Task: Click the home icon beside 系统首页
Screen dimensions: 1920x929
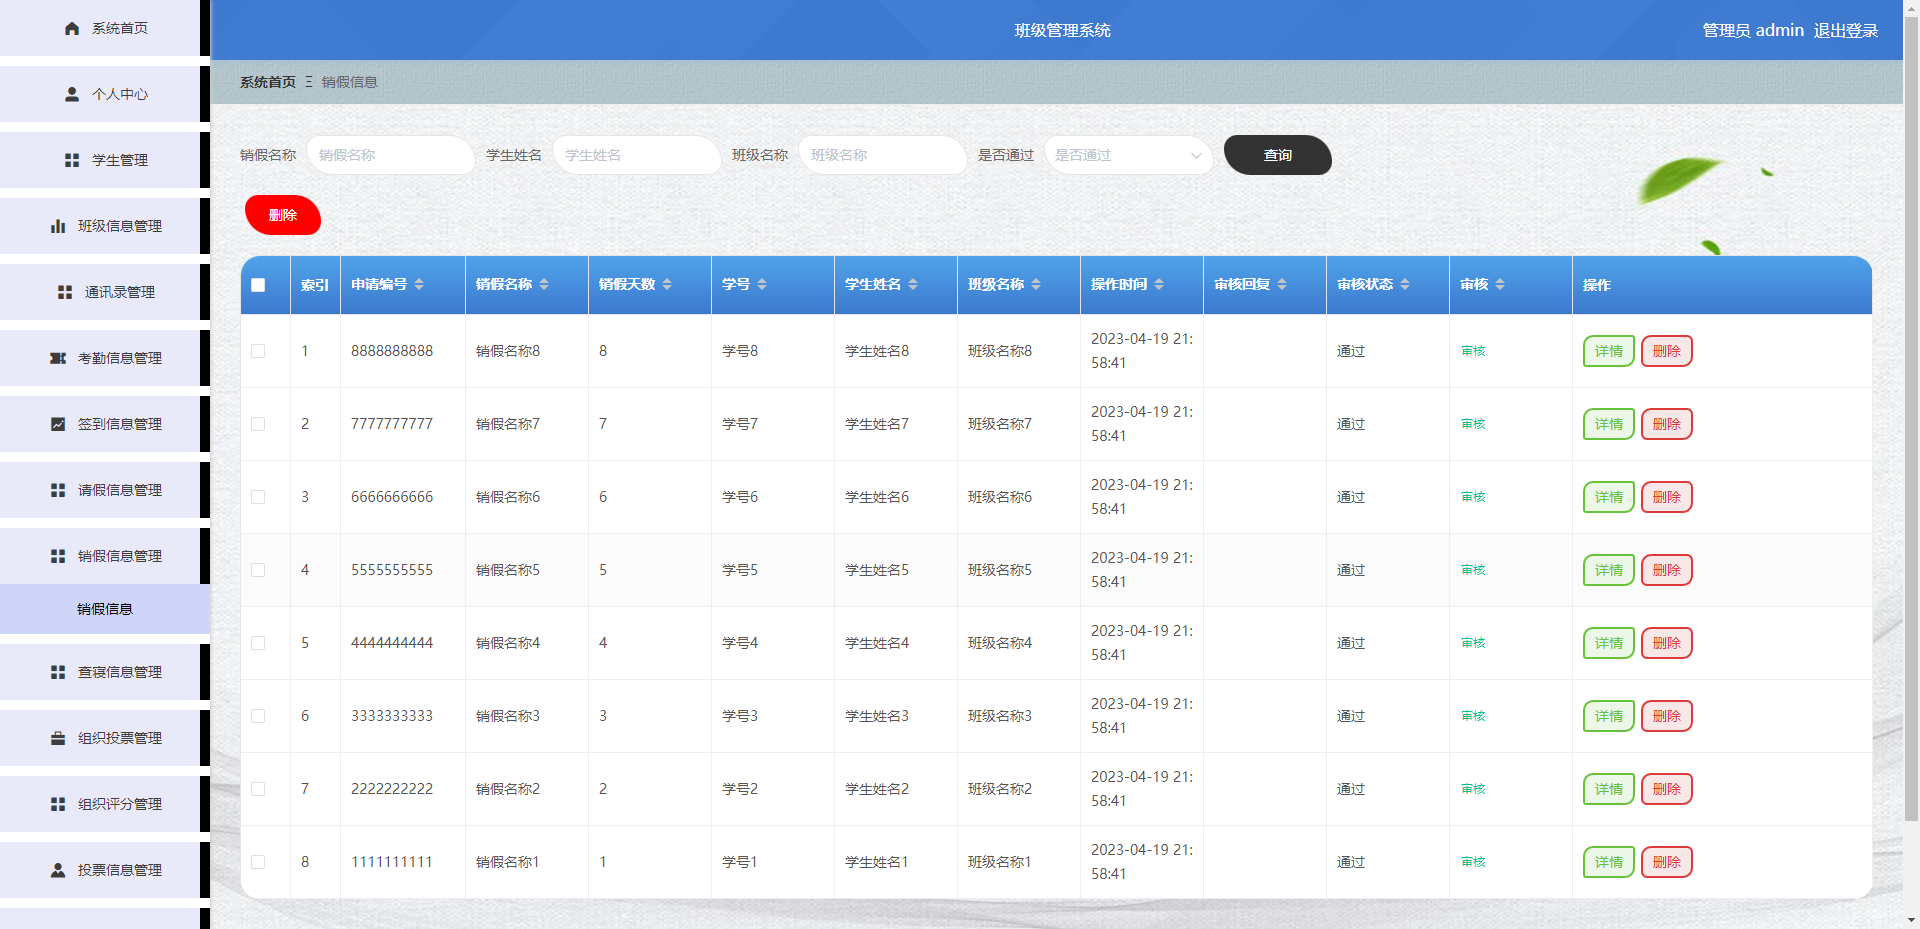Action: (72, 29)
